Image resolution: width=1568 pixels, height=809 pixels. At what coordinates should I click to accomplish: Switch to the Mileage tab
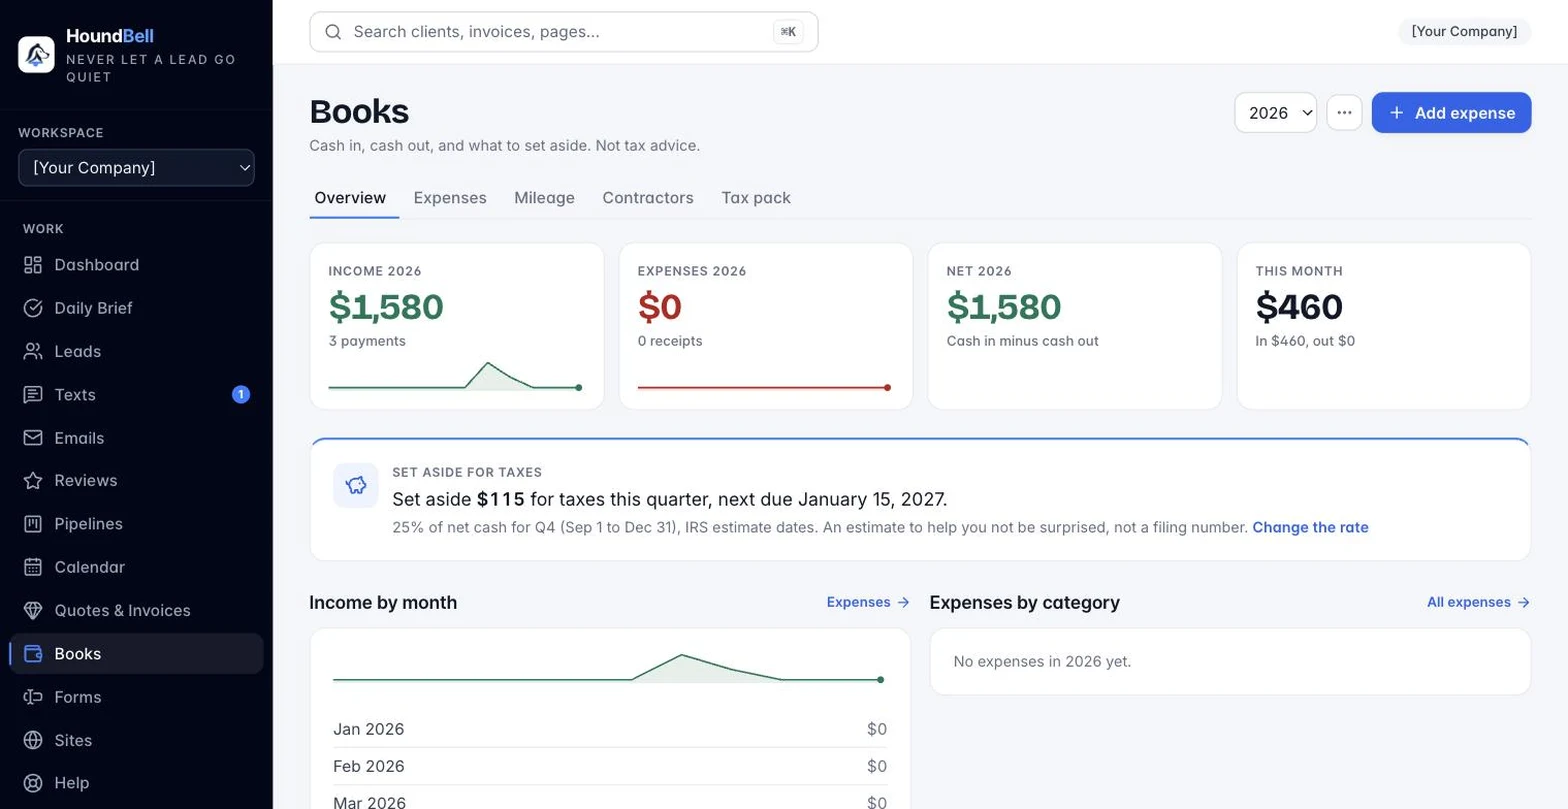click(544, 198)
